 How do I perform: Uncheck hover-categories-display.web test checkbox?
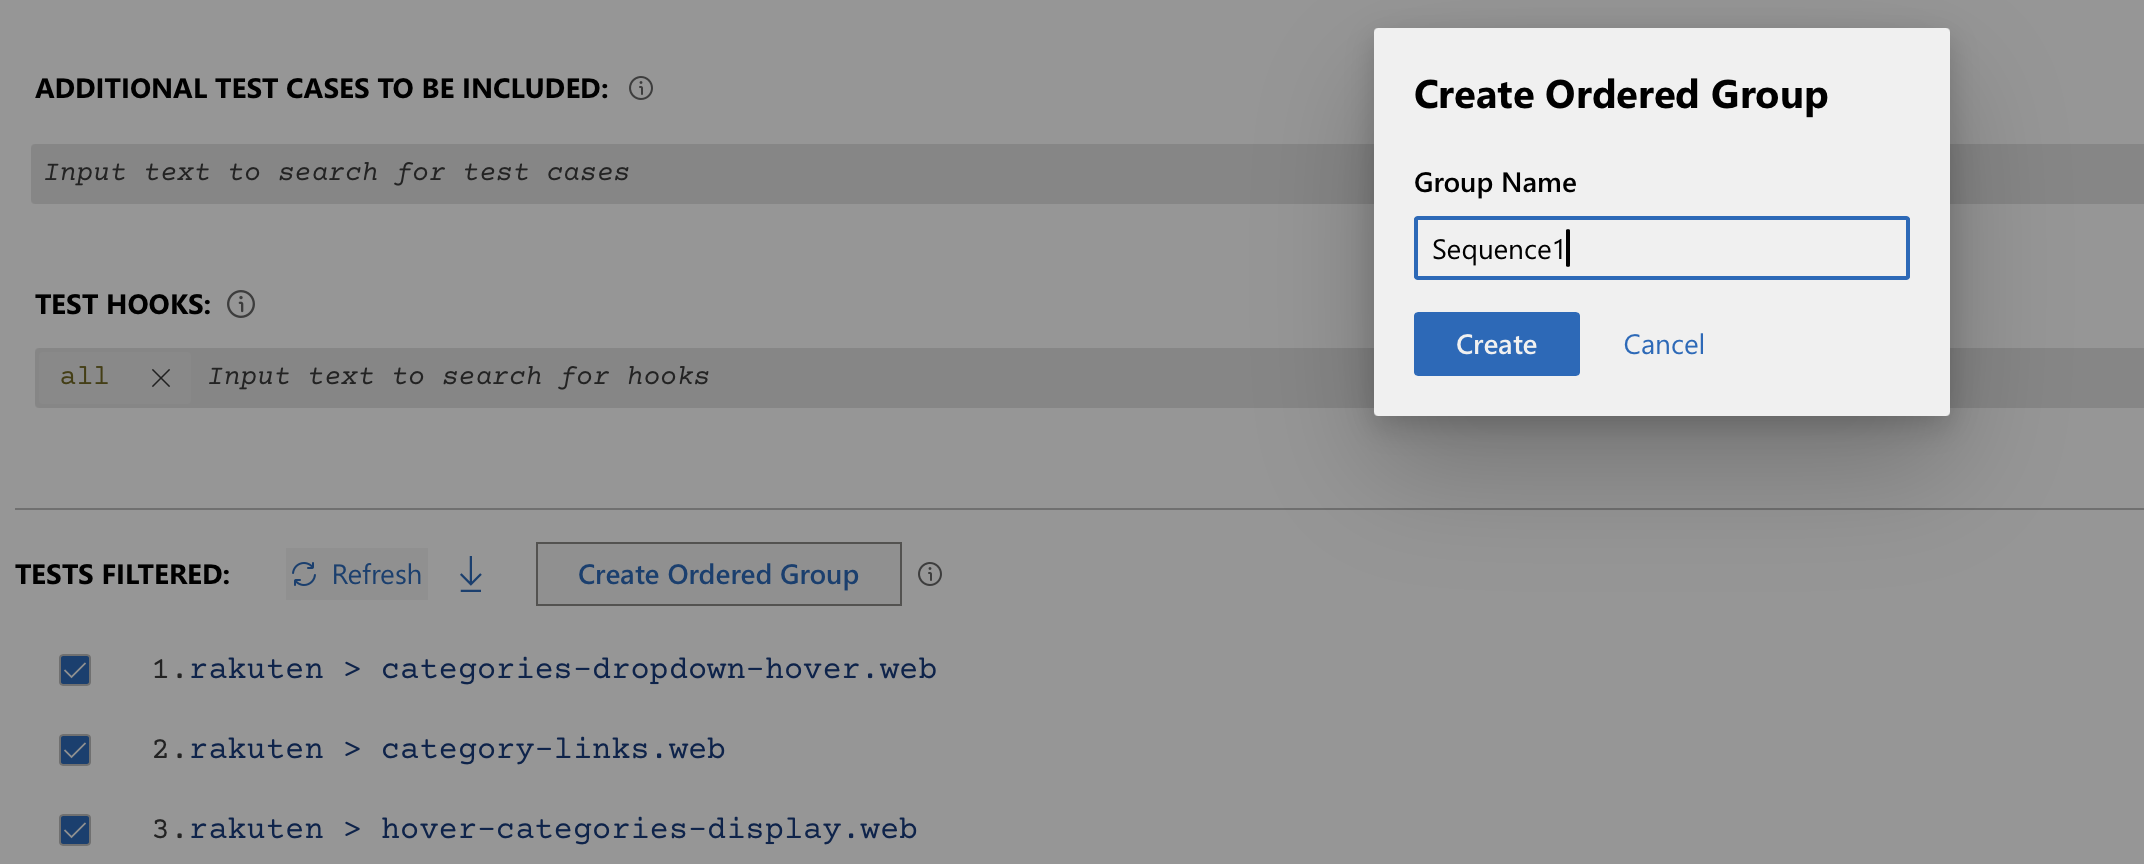pos(75,829)
